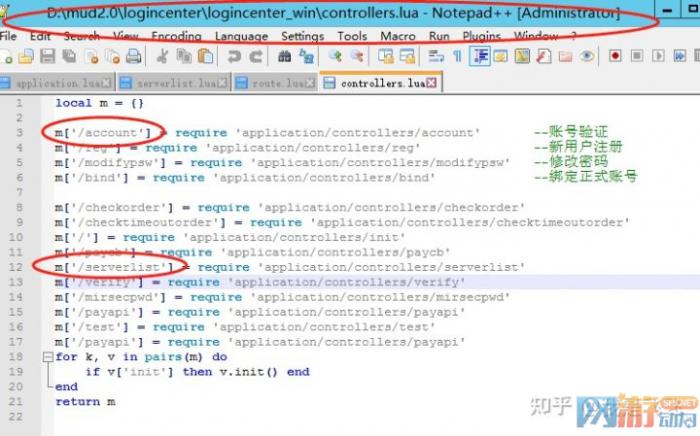Open the Encoding menu

point(176,36)
